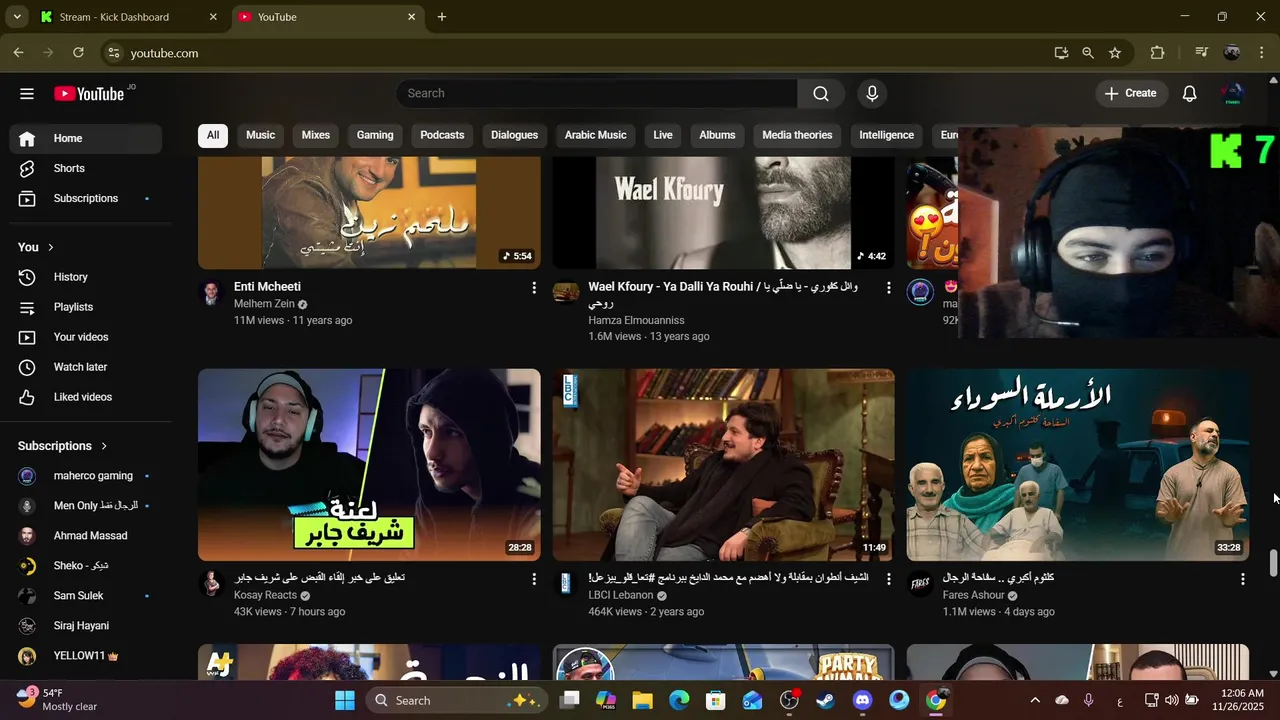Image resolution: width=1280 pixels, height=720 pixels.
Task: Open Discord from the taskbar
Action: pos(862,700)
